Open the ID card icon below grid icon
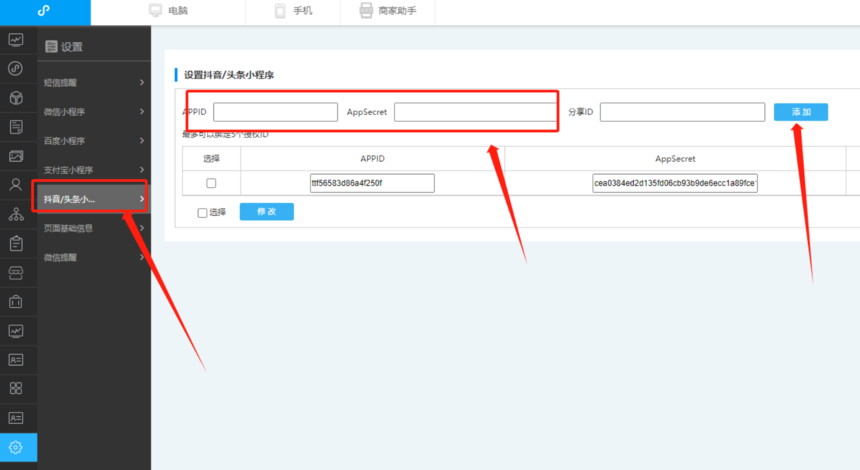Viewport: 860px width, 470px height. coord(16,418)
